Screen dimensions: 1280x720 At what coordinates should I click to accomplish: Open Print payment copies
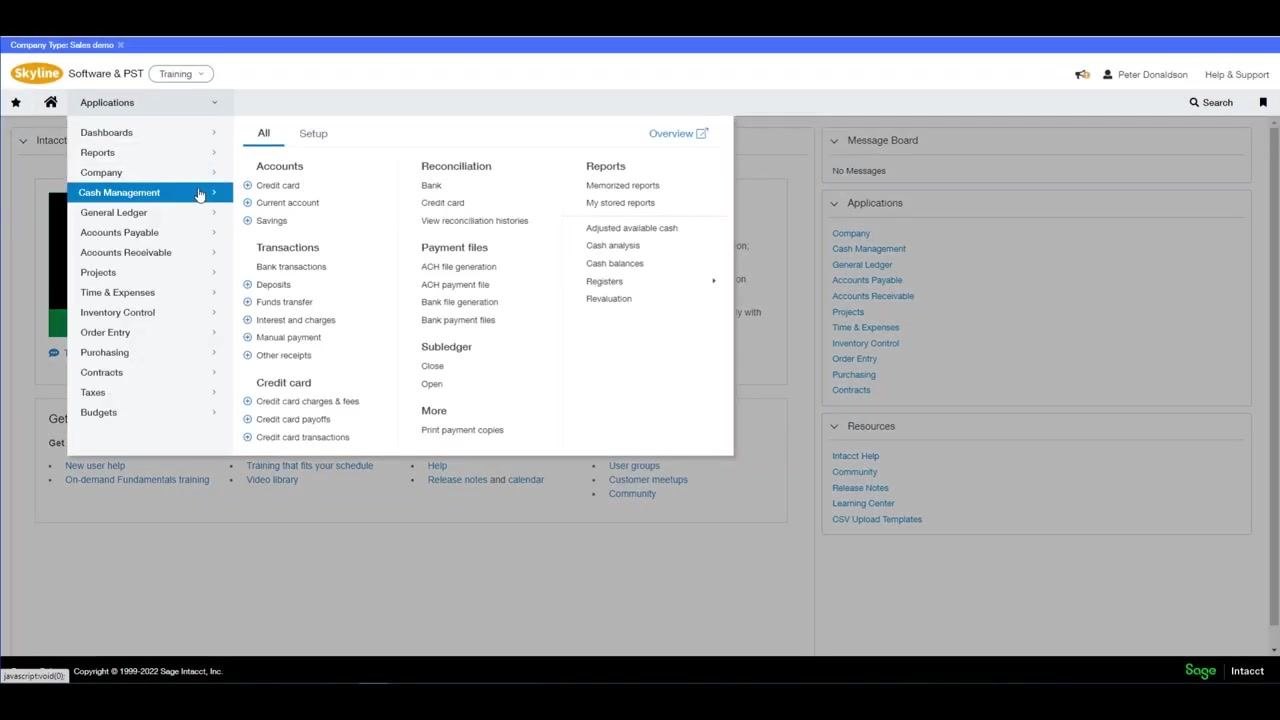[462, 430]
